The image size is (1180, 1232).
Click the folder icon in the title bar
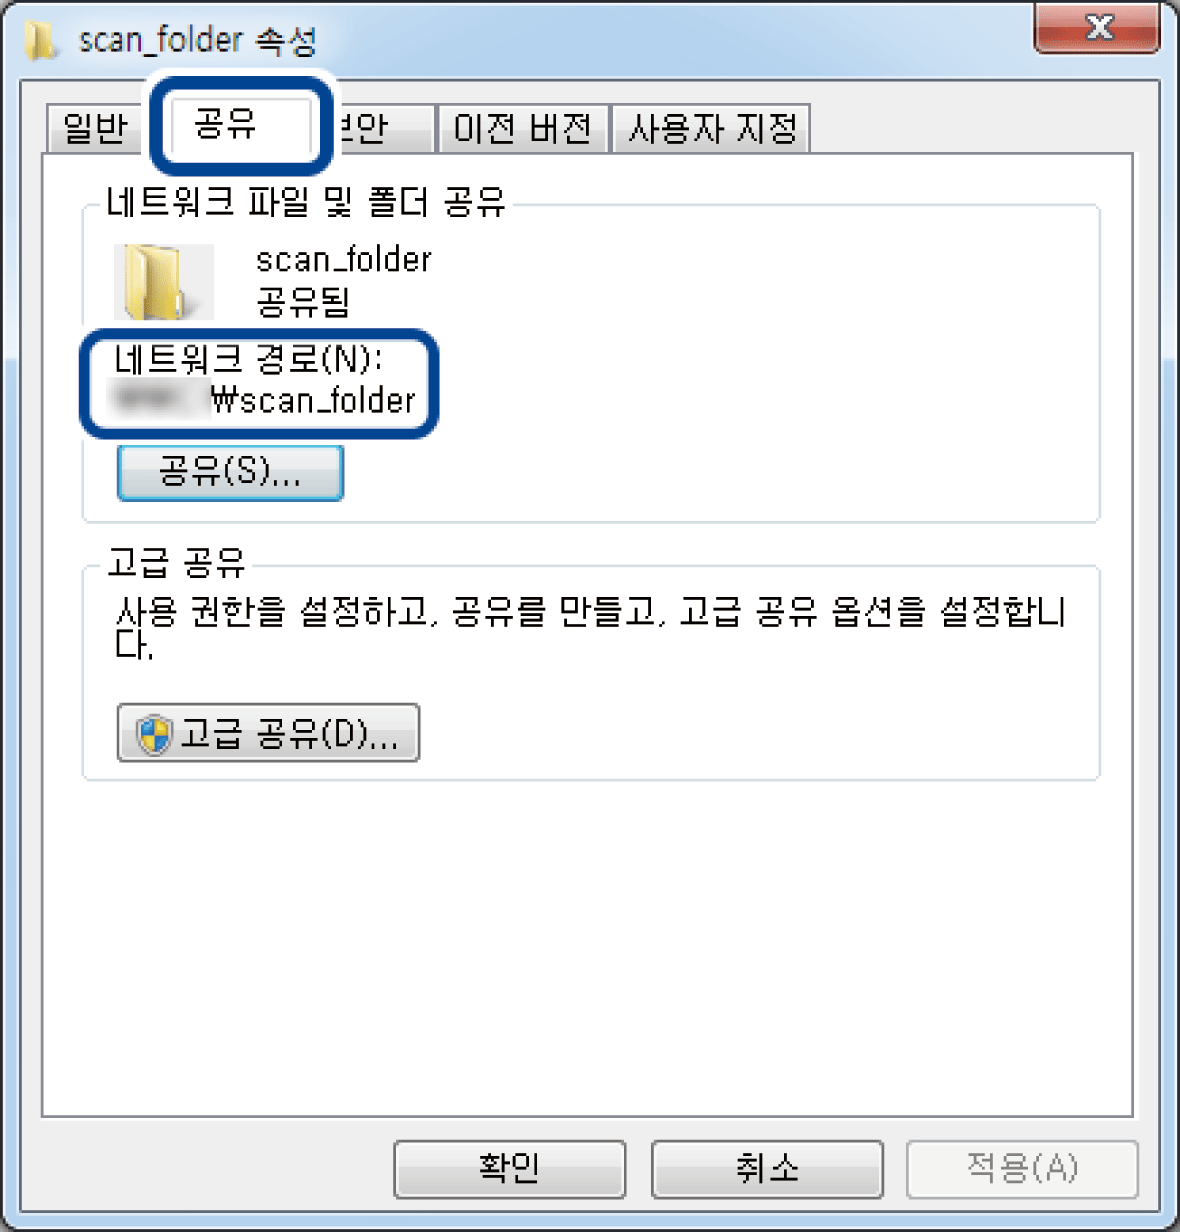pyautogui.click(x=41, y=41)
